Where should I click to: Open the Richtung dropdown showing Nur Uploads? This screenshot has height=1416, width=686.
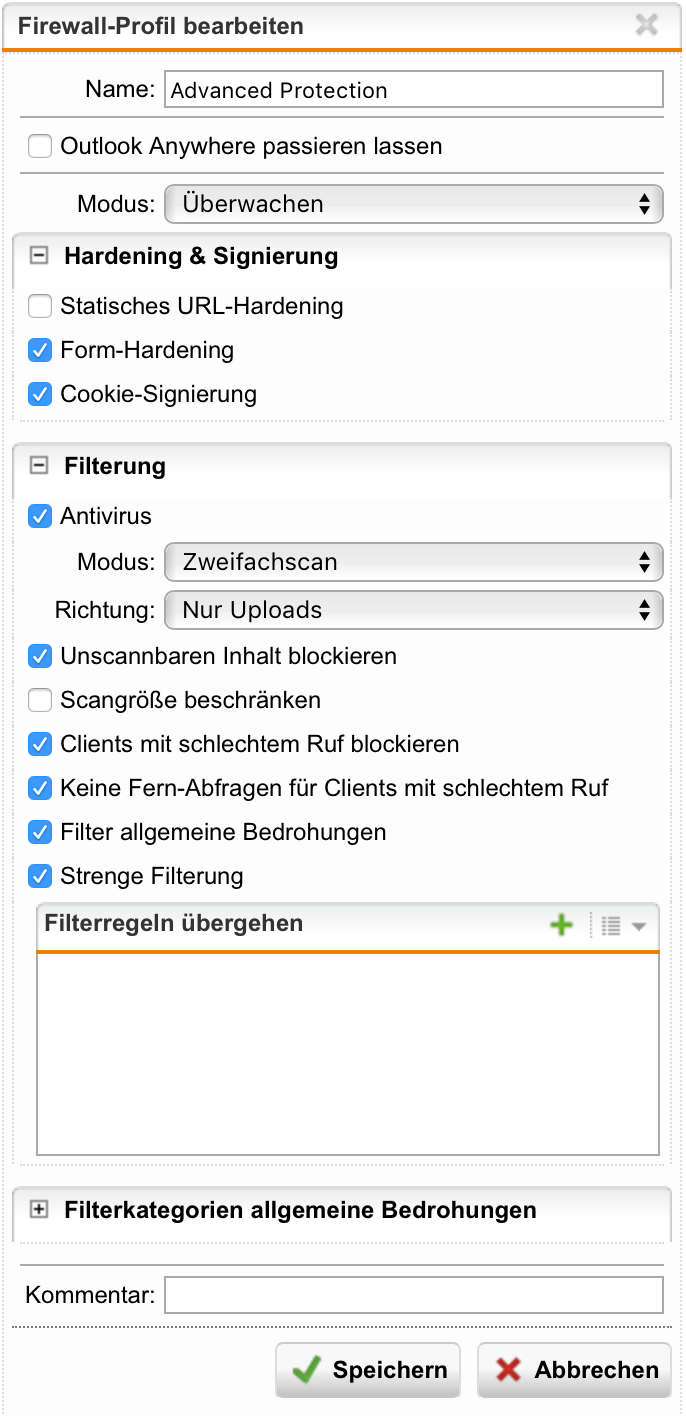pyautogui.click(x=413, y=610)
